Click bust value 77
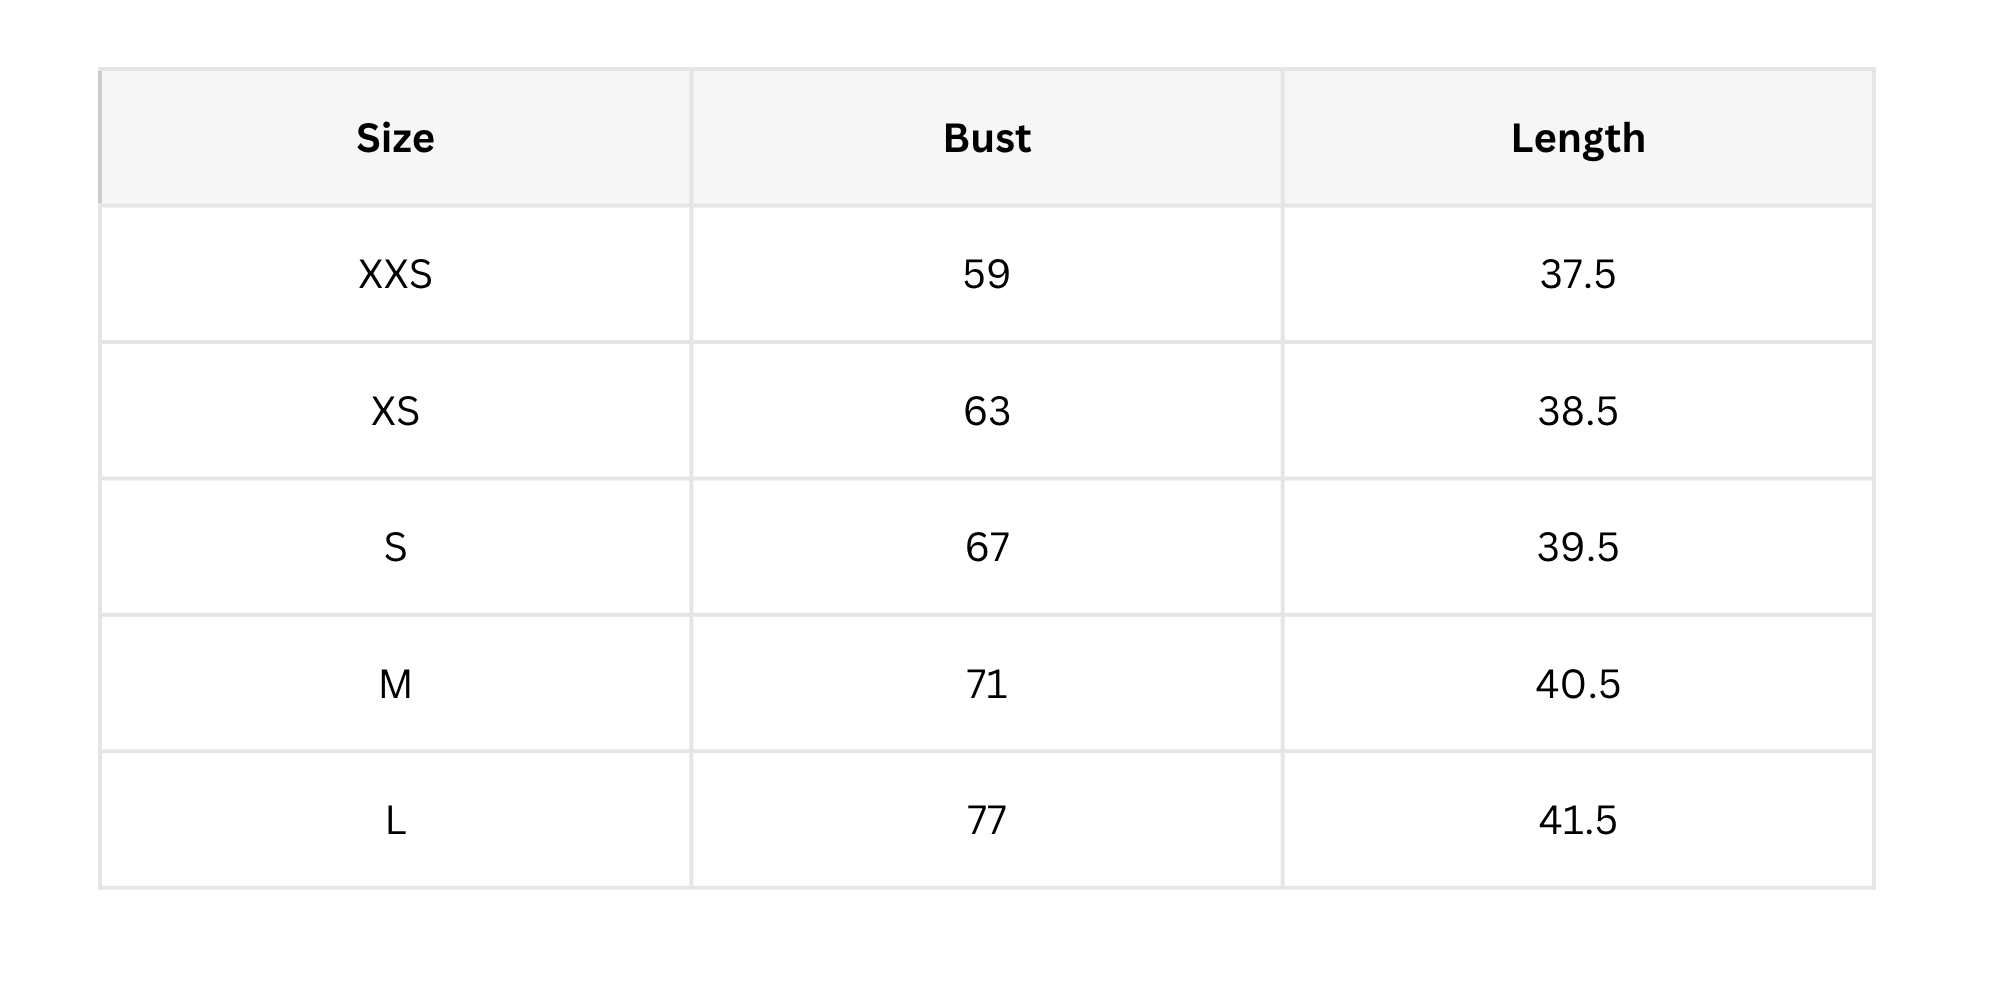The height and width of the screenshot is (1000, 2000). [987, 820]
